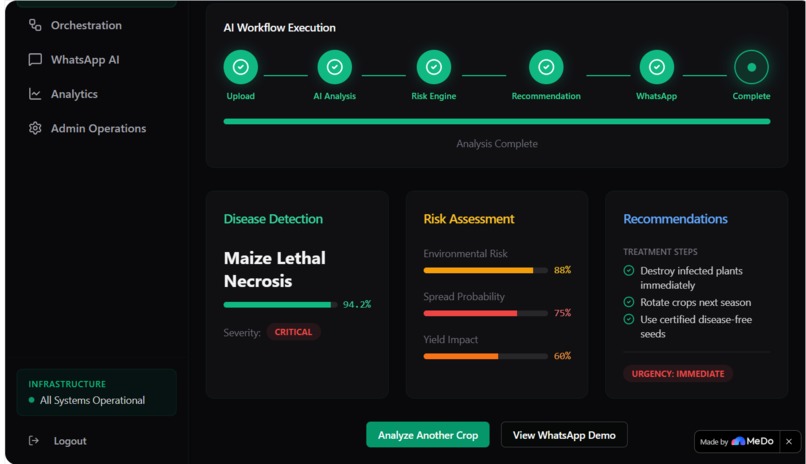Image resolution: width=806 pixels, height=464 pixels.
Task: Click the 'Risk Assessment' card title
Action: click(469, 219)
